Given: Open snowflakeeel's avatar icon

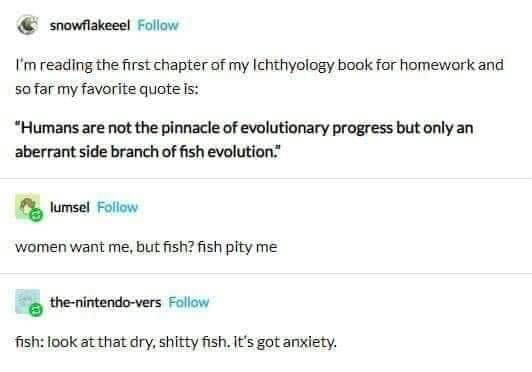Looking at the screenshot, I should click(27, 25).
